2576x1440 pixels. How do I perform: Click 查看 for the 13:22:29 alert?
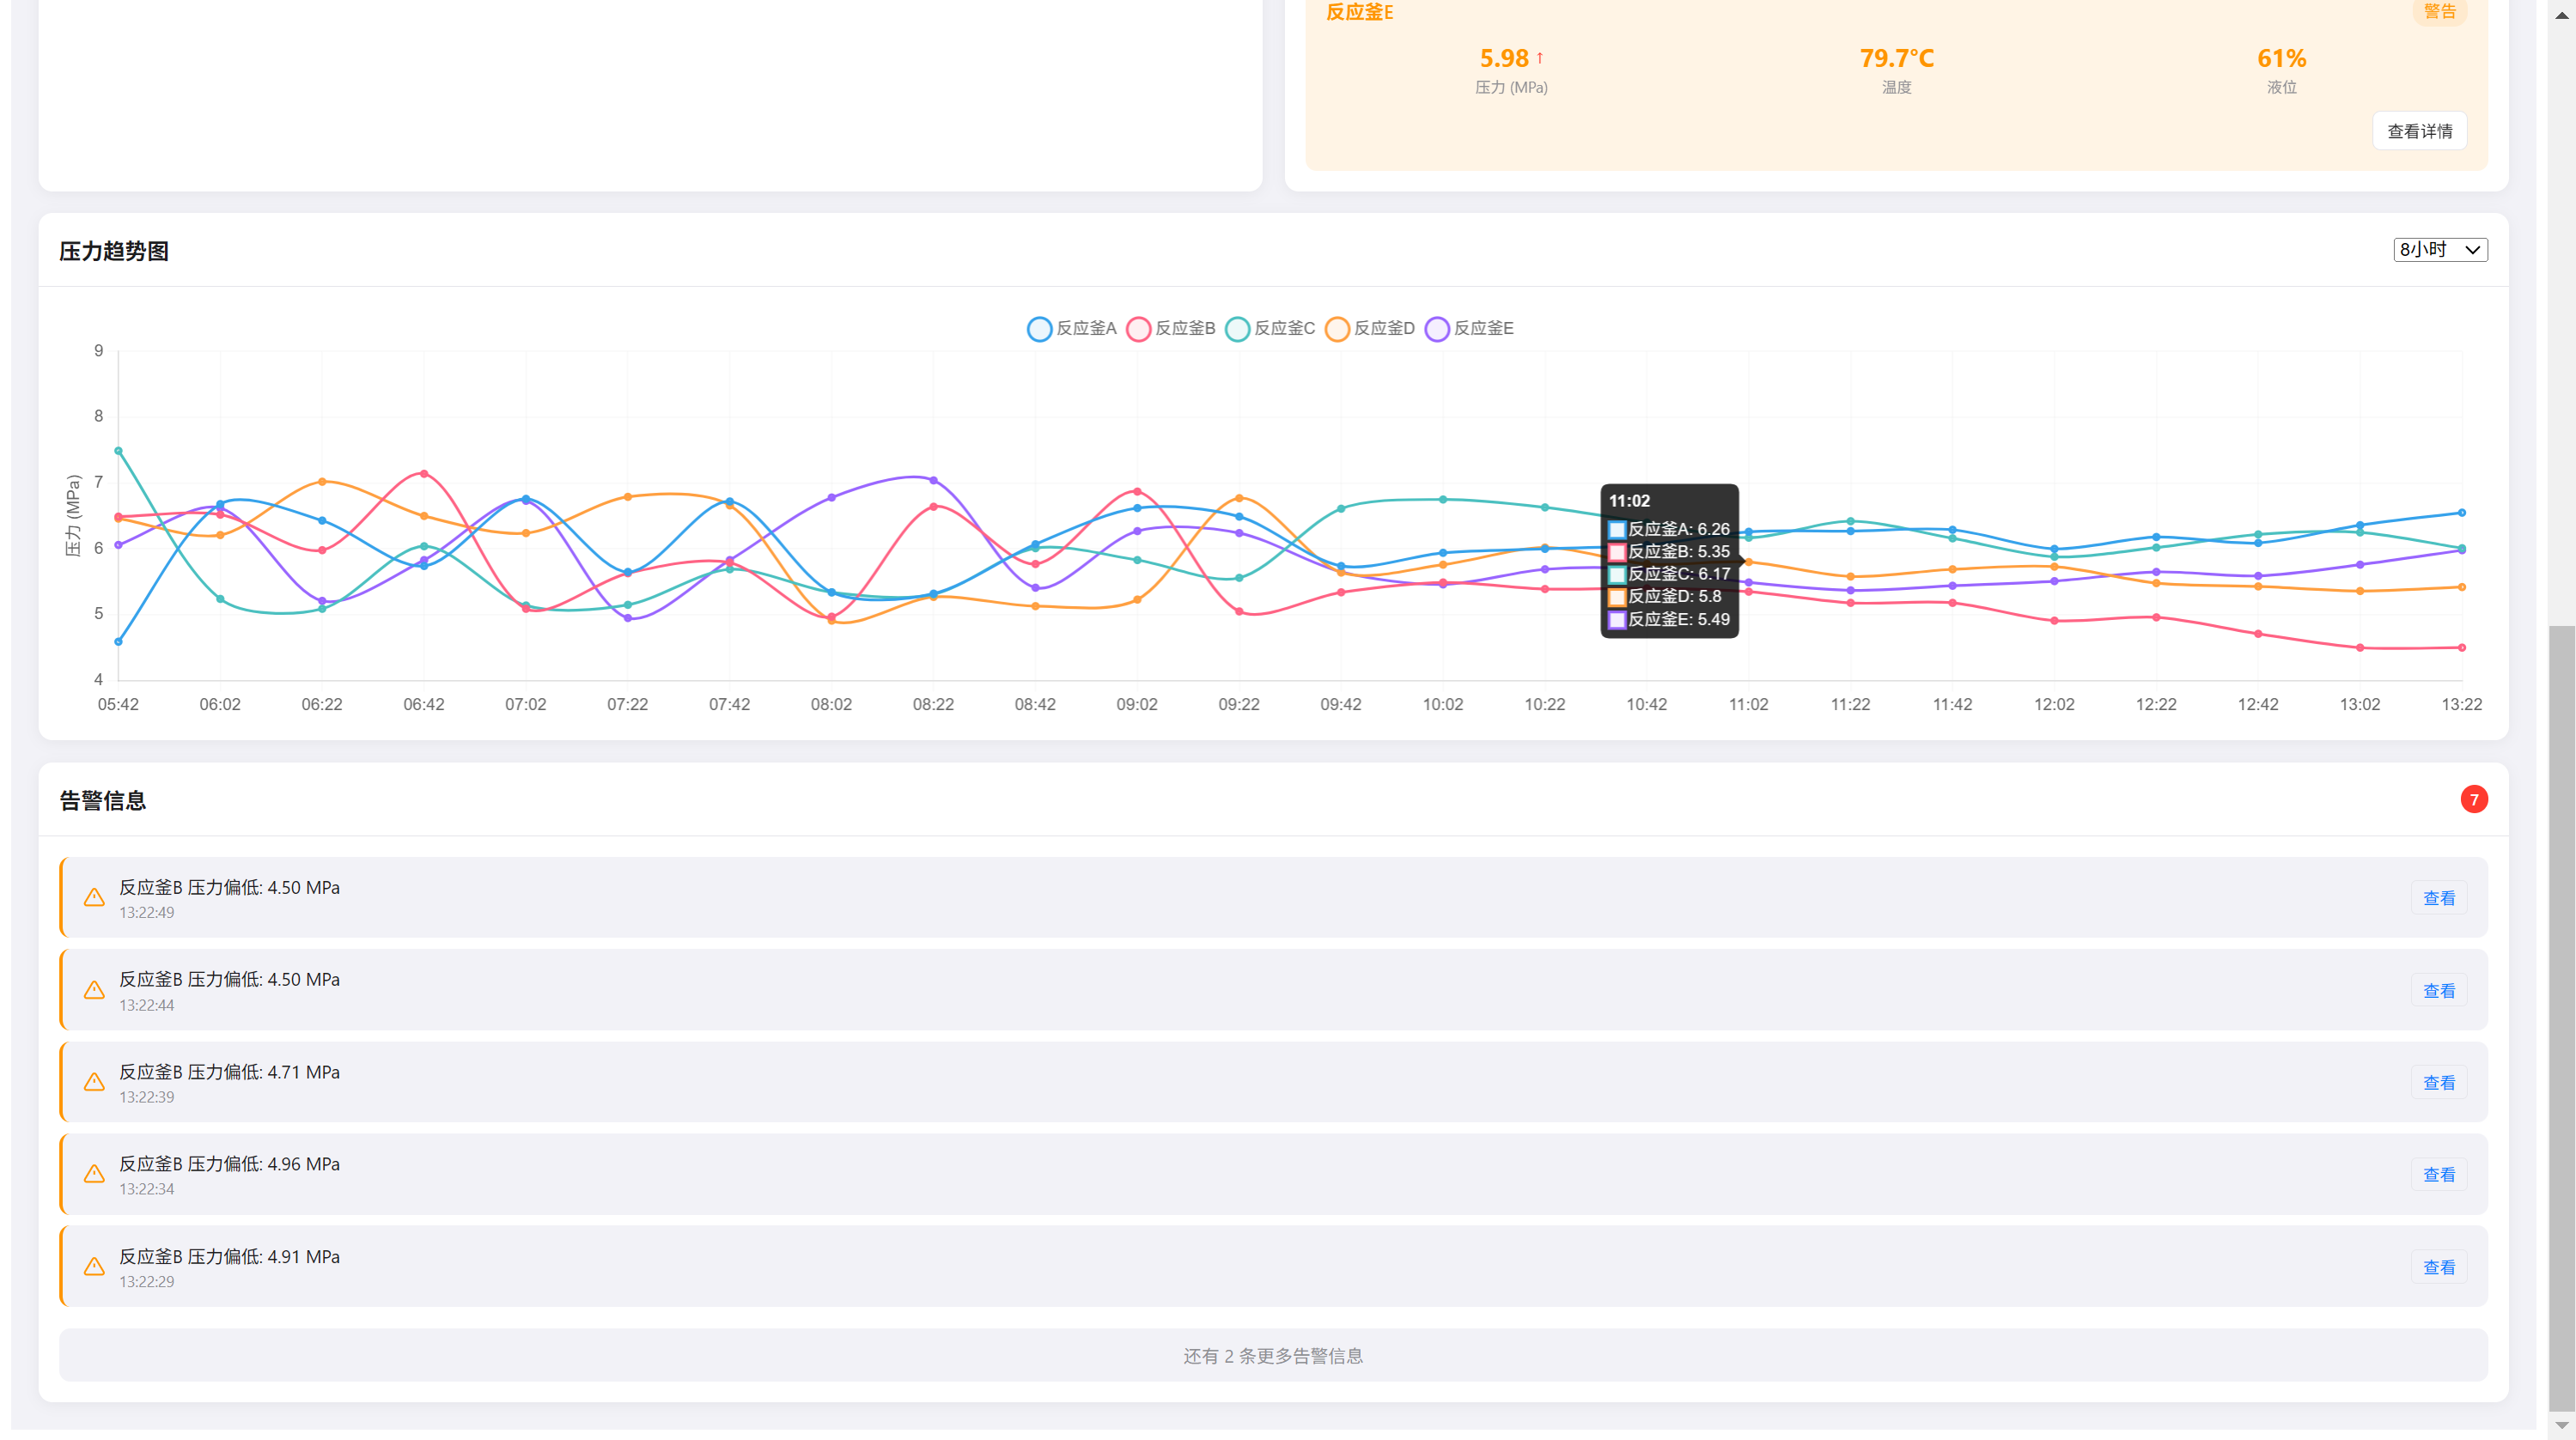pyautogui.click(x=2438, y=1267)
